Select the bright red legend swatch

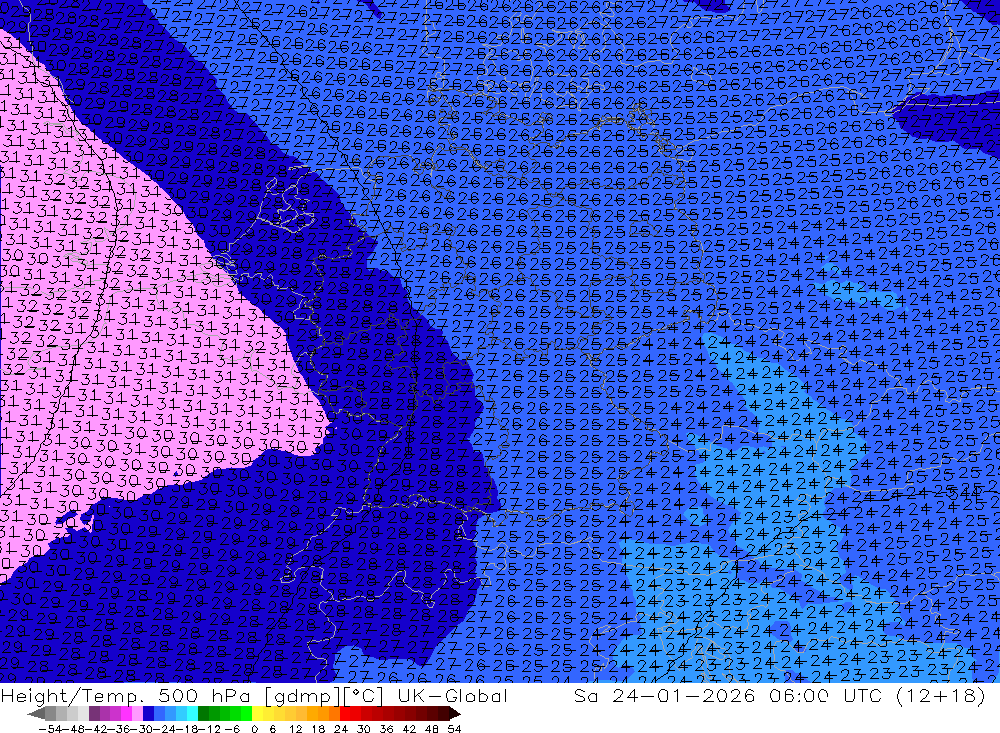pyautogui.click(x=345, y=714)
